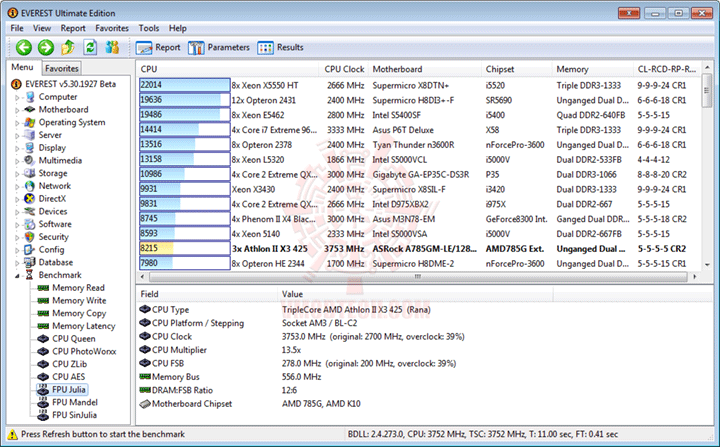Sort by Chipset column header
The width and height of the screenshot is (720, 447).
click(x=516, y=69)
